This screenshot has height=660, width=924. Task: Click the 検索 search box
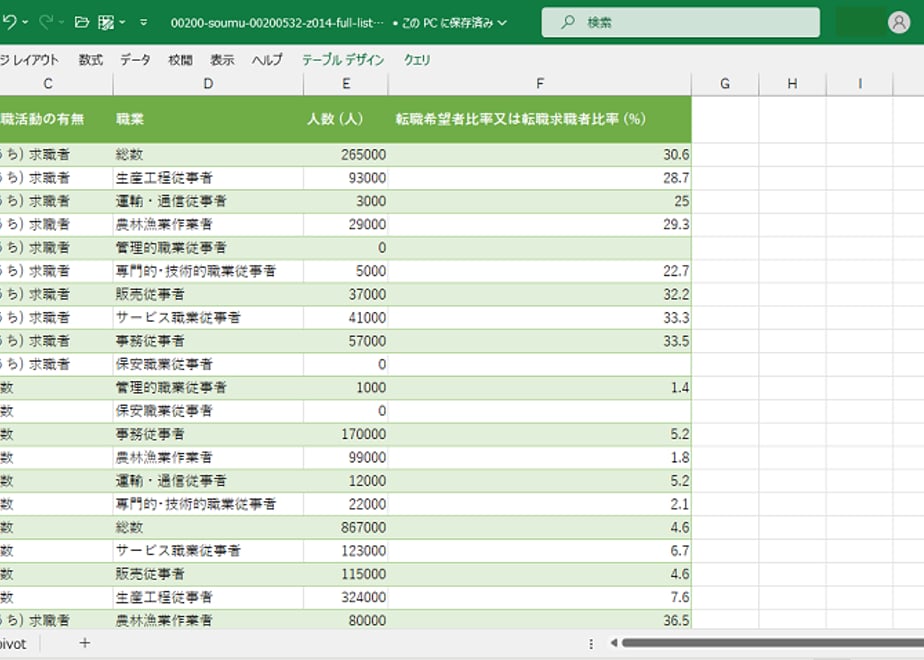pos(680,22)
